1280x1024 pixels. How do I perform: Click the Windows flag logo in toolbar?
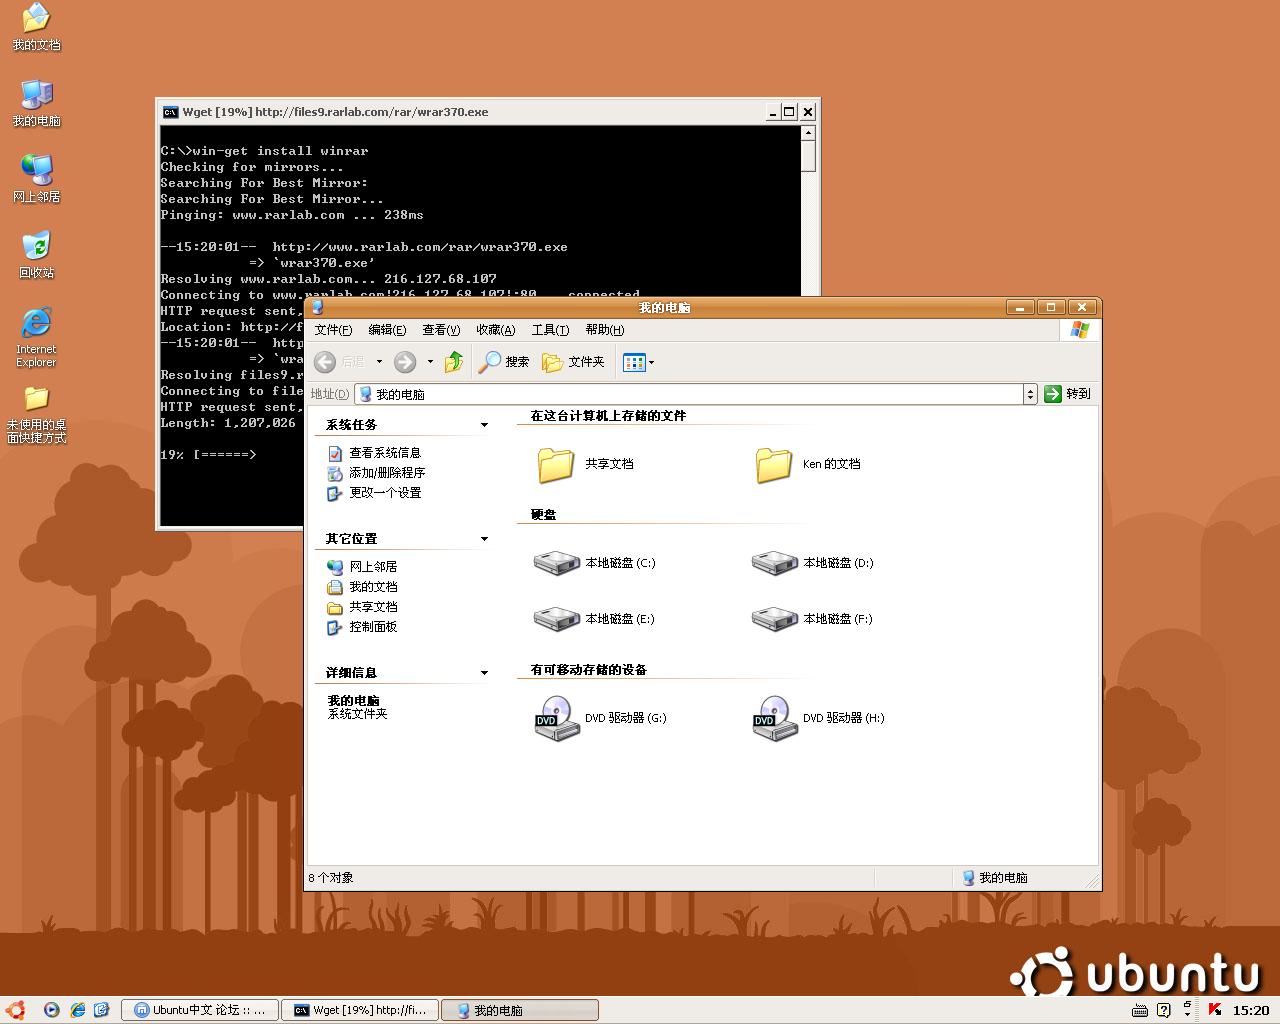click(1079, 330)
